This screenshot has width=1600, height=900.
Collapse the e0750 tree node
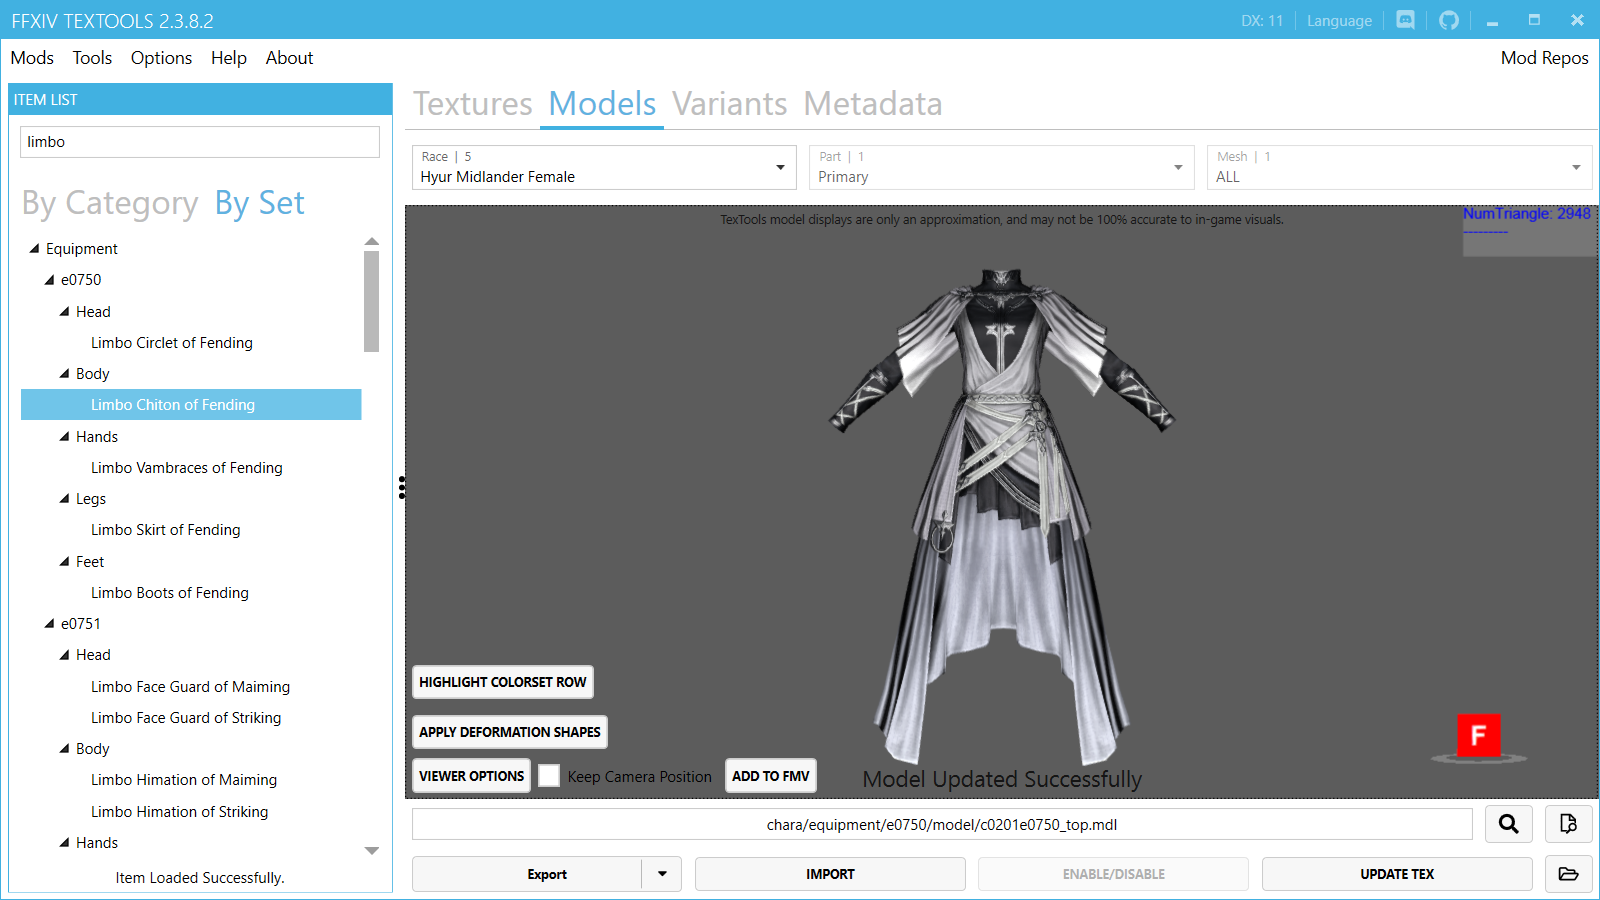[x=50, y=280]
